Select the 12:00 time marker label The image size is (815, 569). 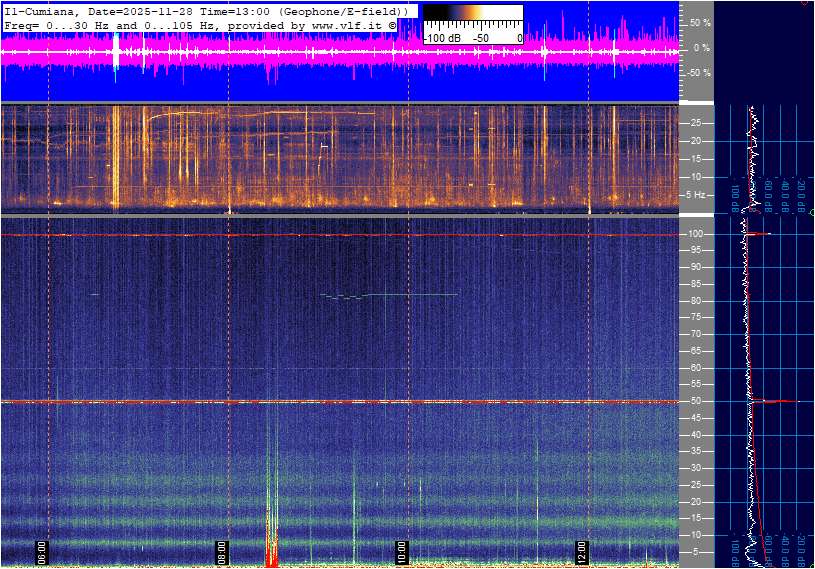click(581, 552)
